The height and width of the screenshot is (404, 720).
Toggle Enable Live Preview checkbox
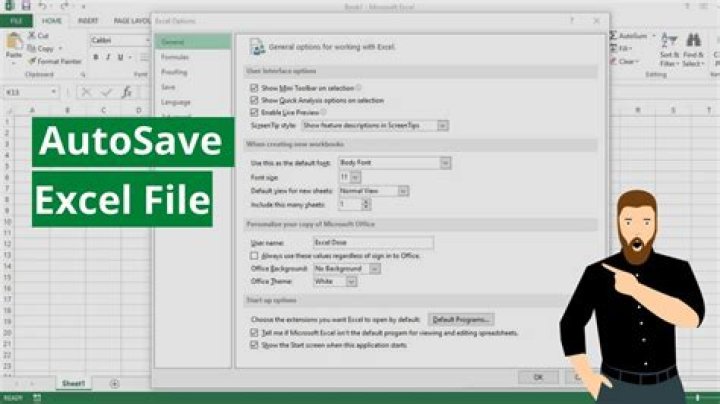[255, 112]
